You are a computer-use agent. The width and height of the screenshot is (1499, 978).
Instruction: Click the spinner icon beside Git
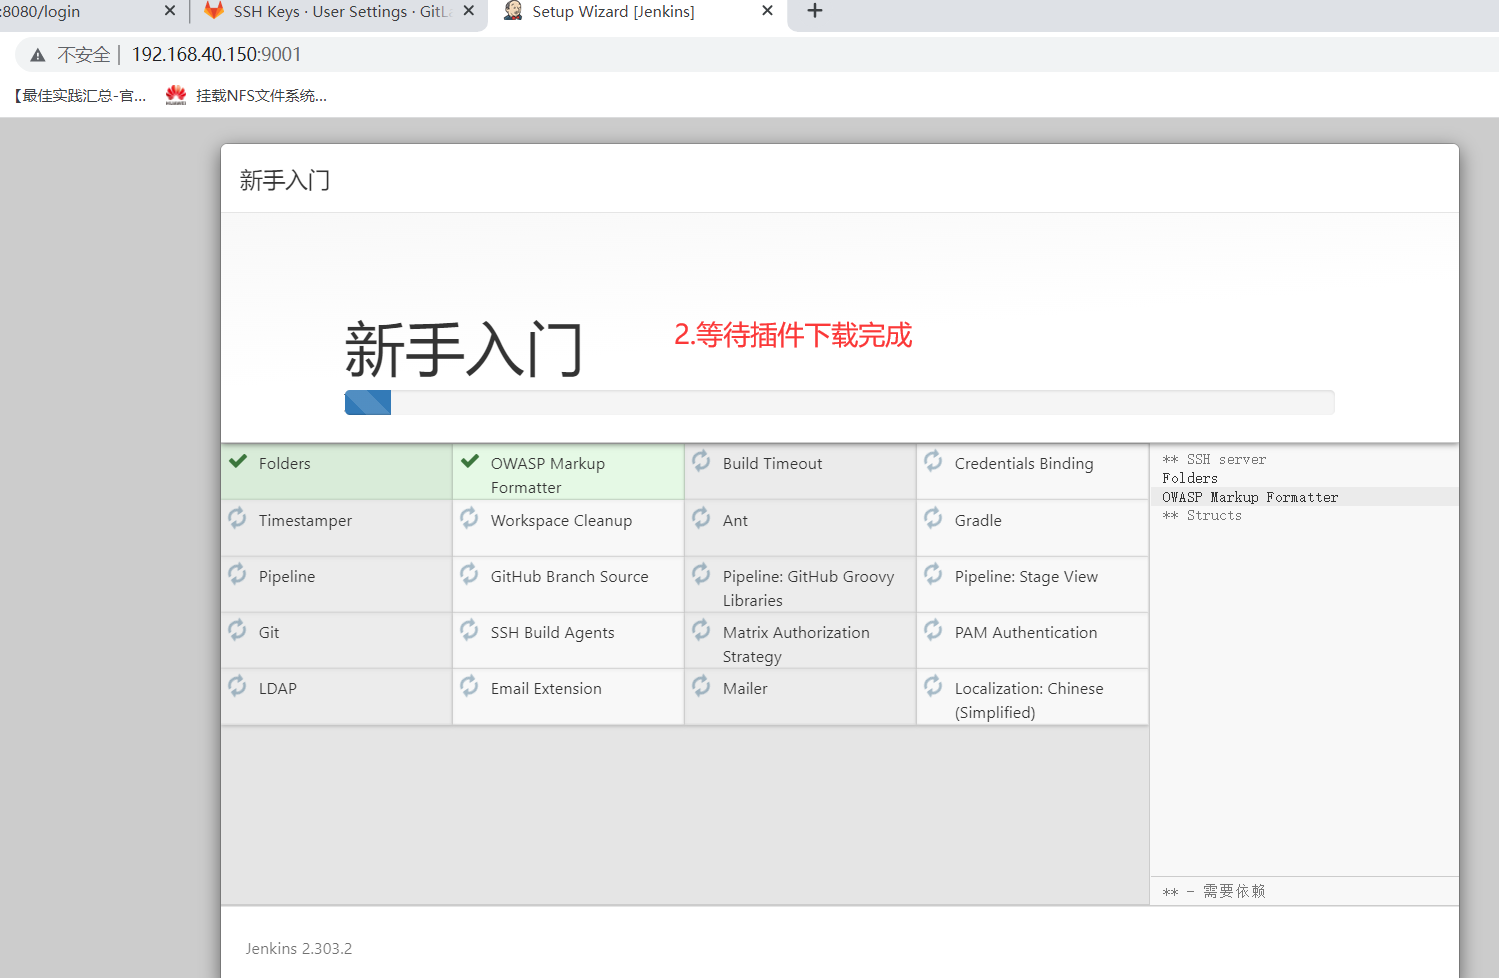tap(237, 630)
